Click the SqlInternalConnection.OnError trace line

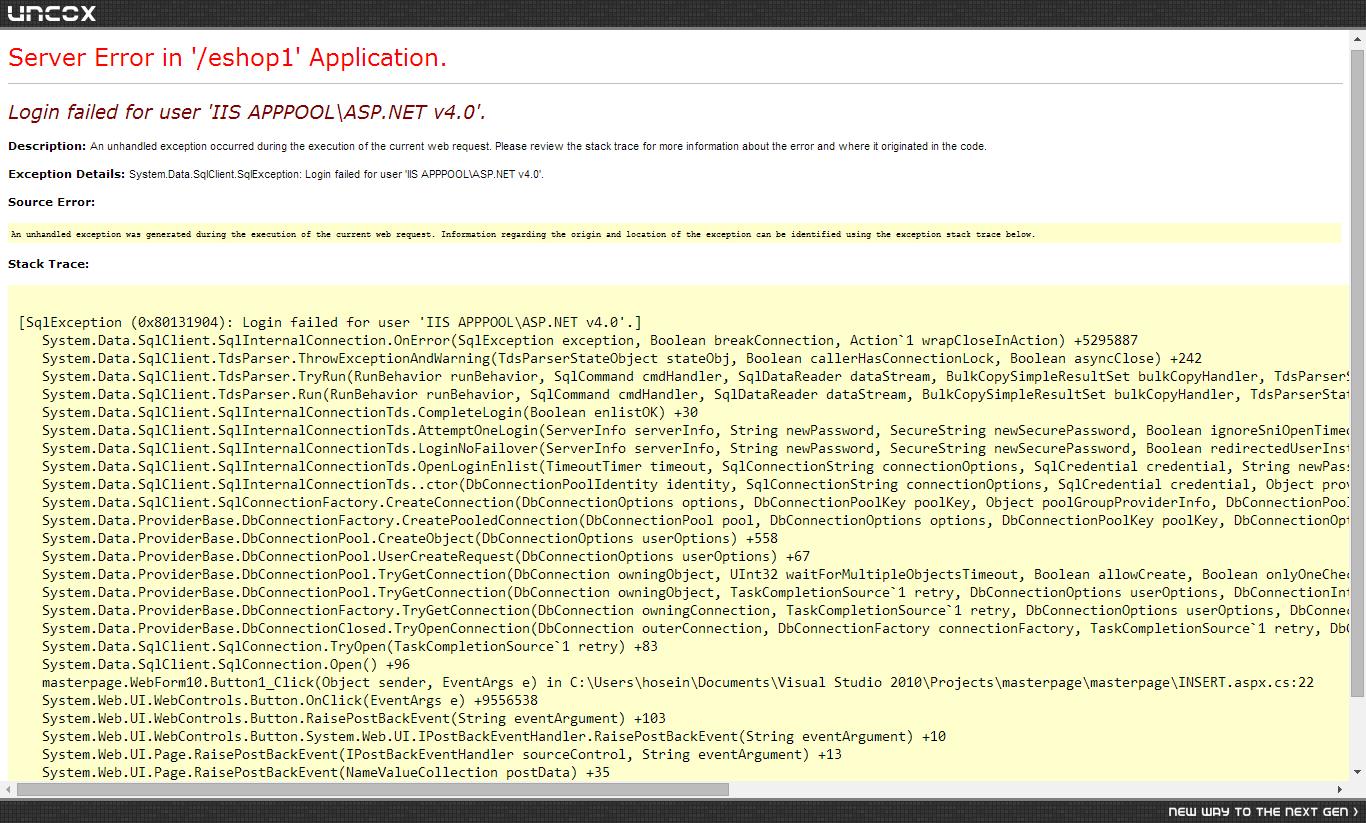[x=590, y=340]
